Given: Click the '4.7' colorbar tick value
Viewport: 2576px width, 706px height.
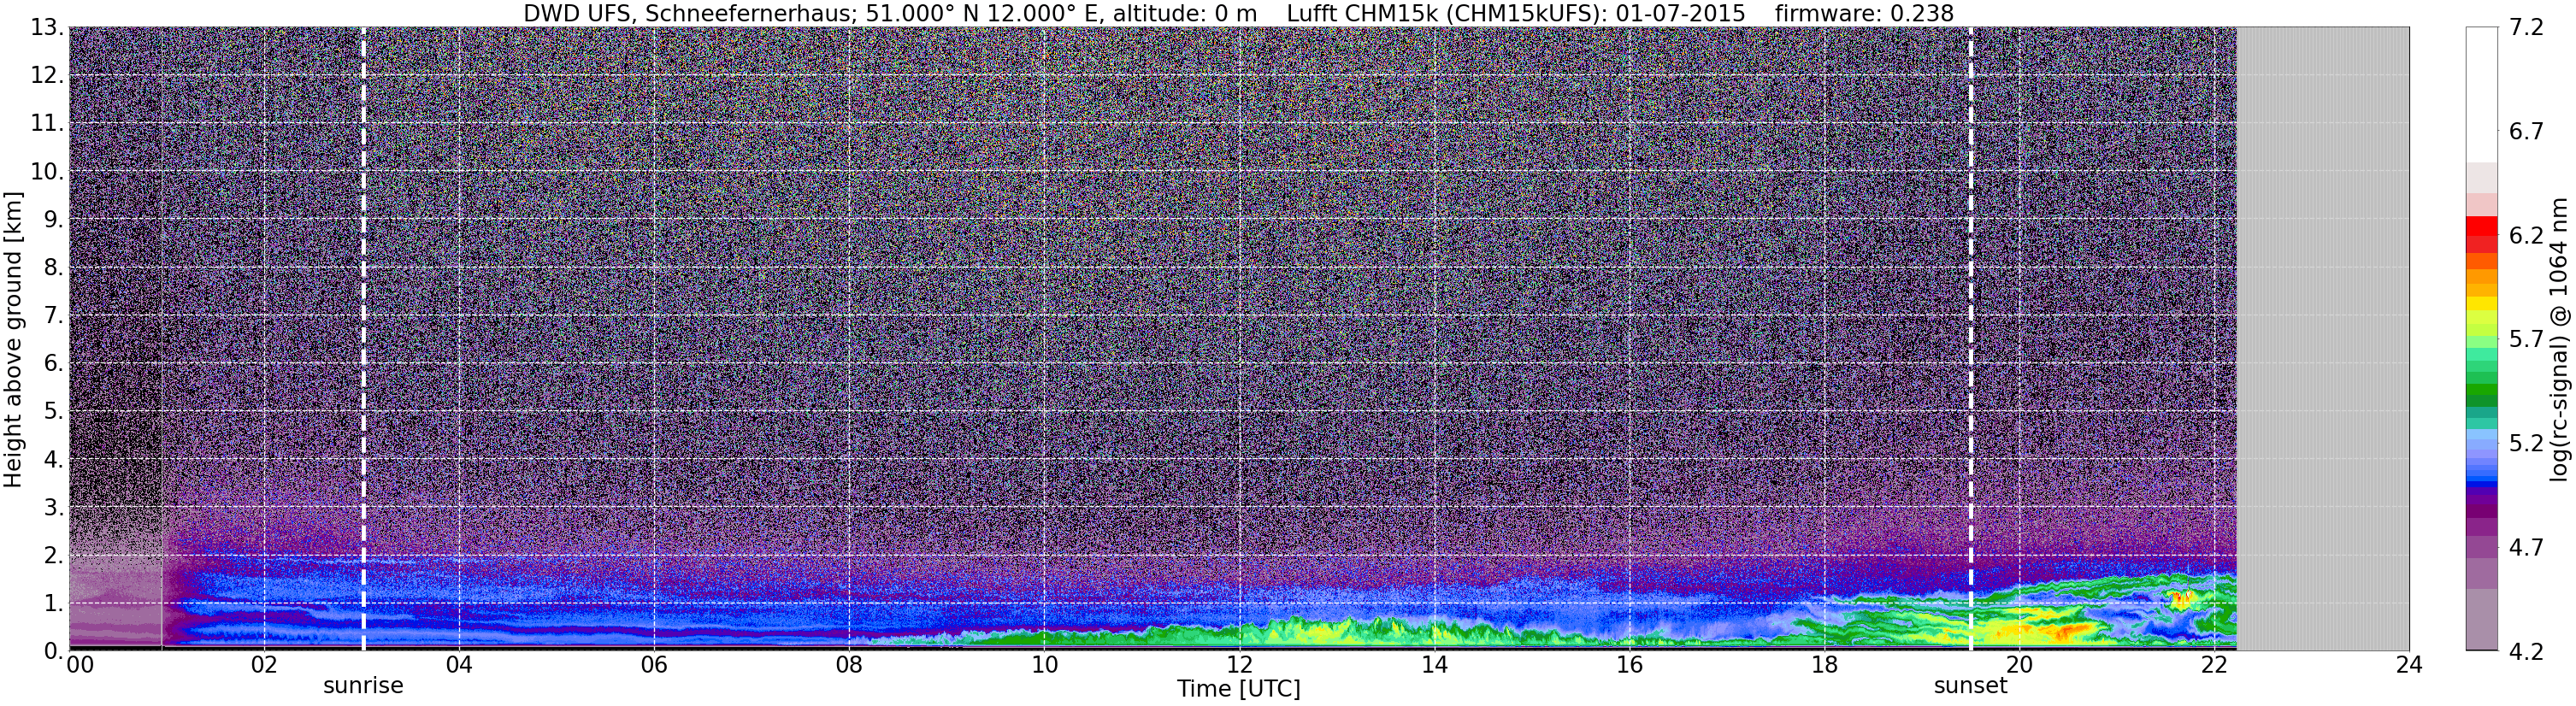Looking at the screenshot, I should tap(2526, 547).
